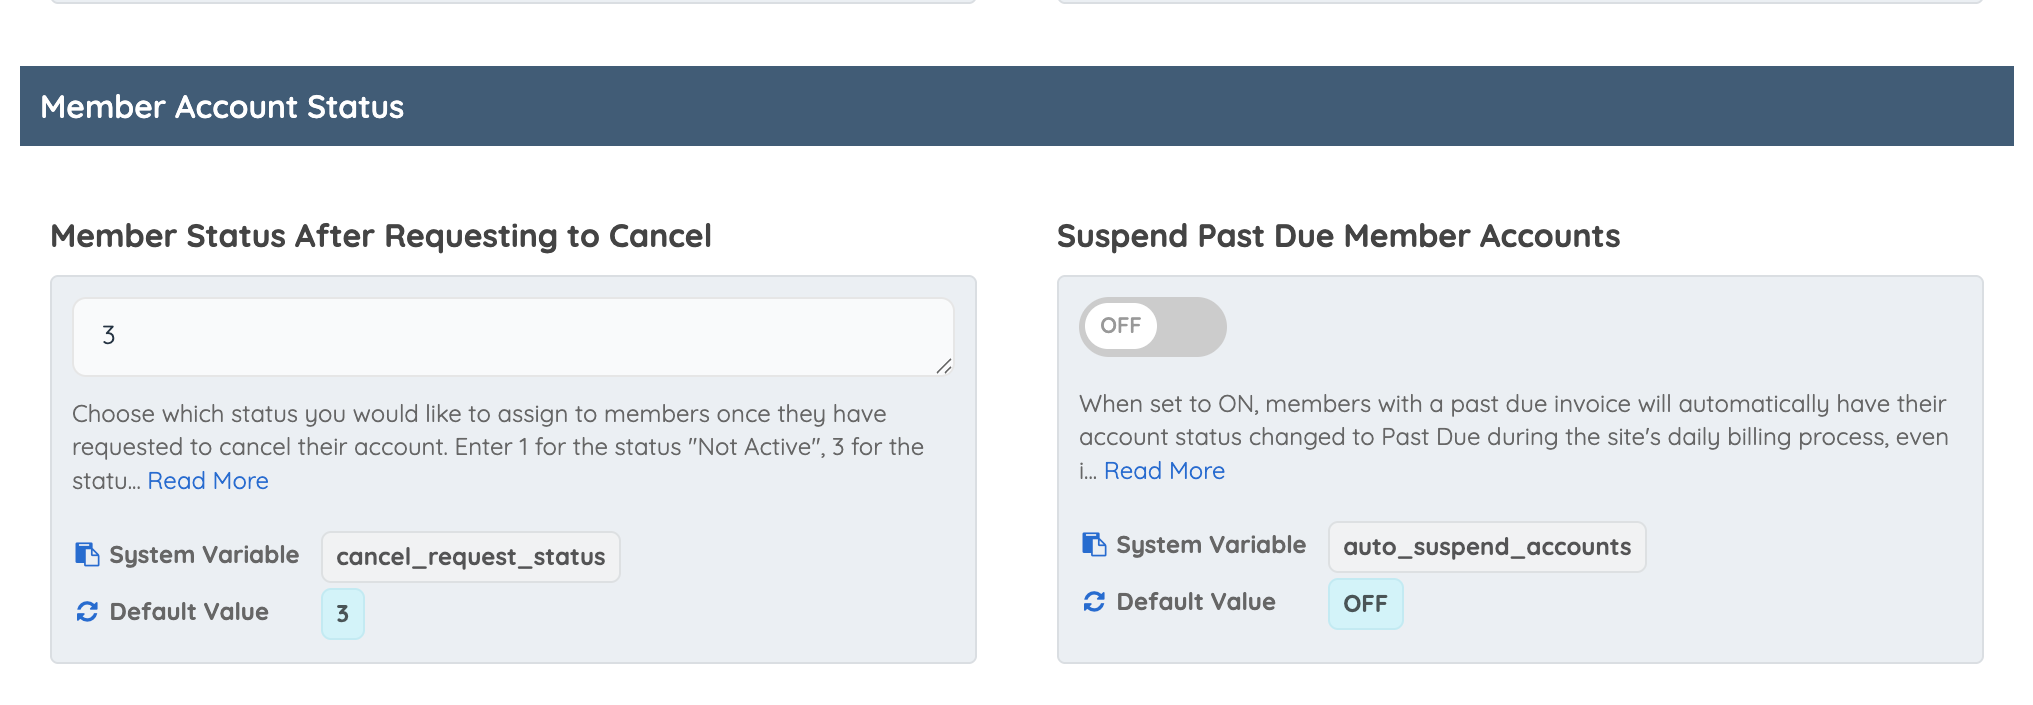Click the refresh icon next to Default Value OFF
The image size is (2033, 705).
click(1094, 602)
